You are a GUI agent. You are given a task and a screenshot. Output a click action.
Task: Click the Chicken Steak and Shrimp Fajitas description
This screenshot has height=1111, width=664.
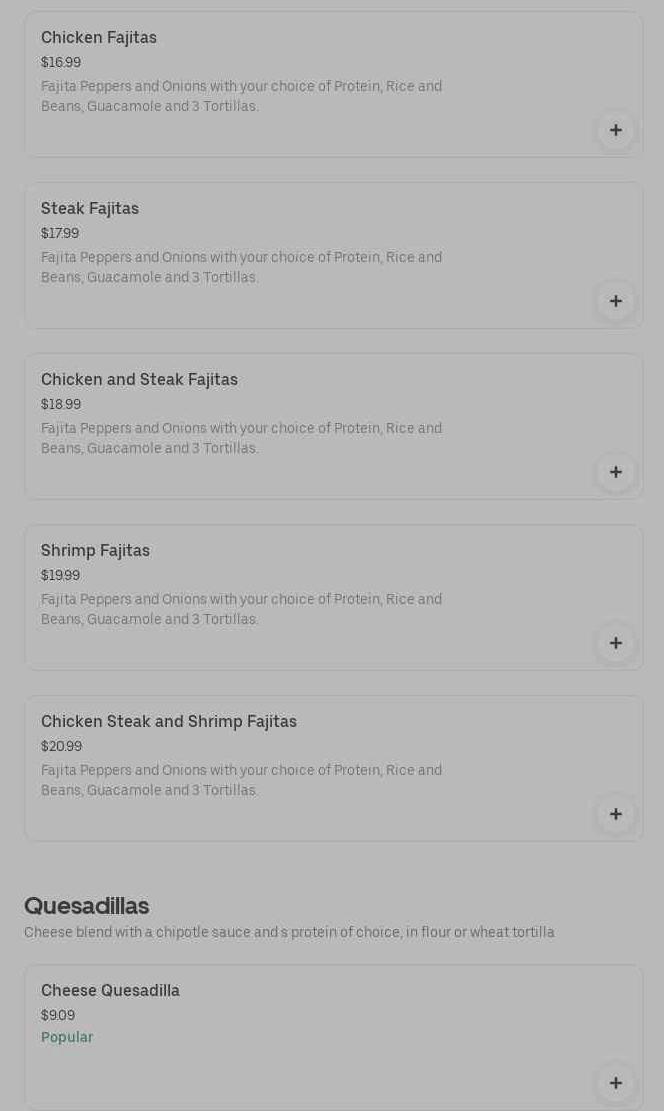[241, 780]
